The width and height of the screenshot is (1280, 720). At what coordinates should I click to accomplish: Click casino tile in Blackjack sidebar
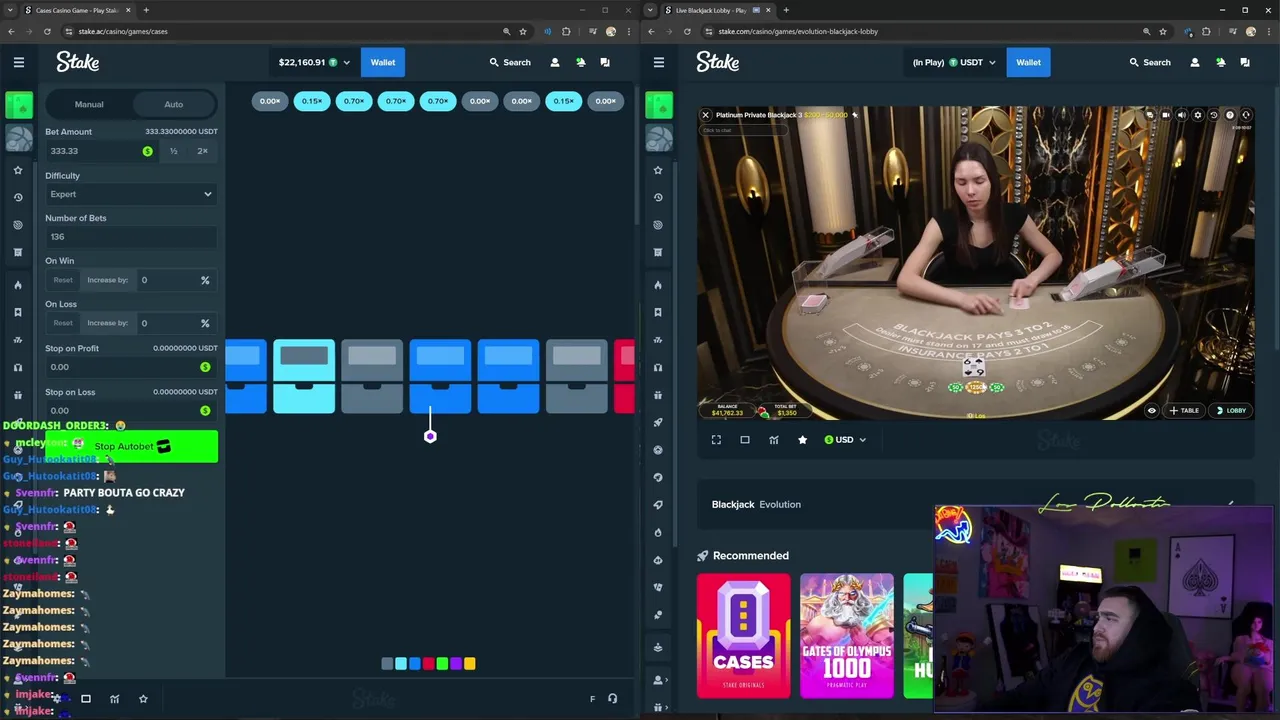[659, 104]
